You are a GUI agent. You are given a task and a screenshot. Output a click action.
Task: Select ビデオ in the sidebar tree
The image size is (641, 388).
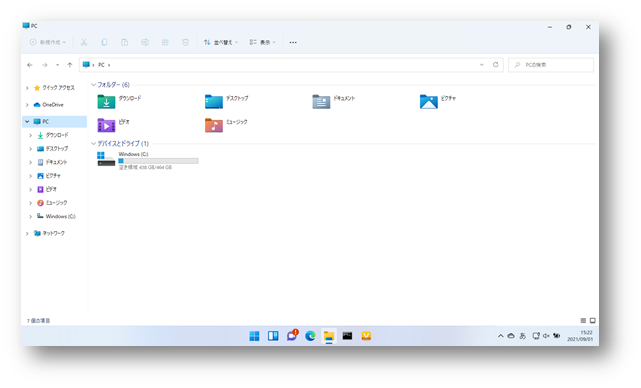click(47, 189)
